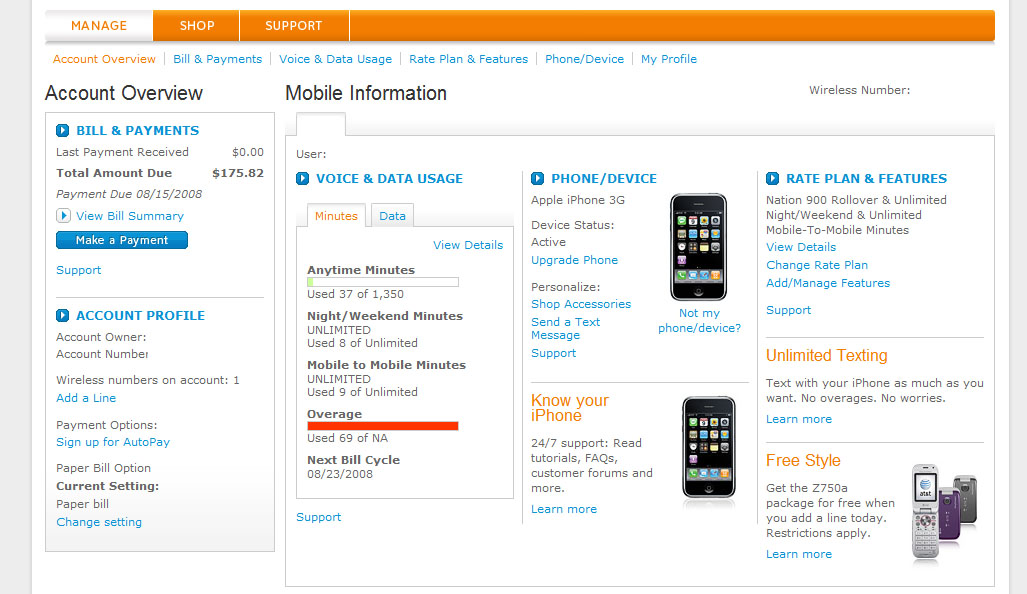The width and height of the screenshot is (1027, 594).
Task: Click the Anytime Minutes usage bar
Action: (383, 282)
